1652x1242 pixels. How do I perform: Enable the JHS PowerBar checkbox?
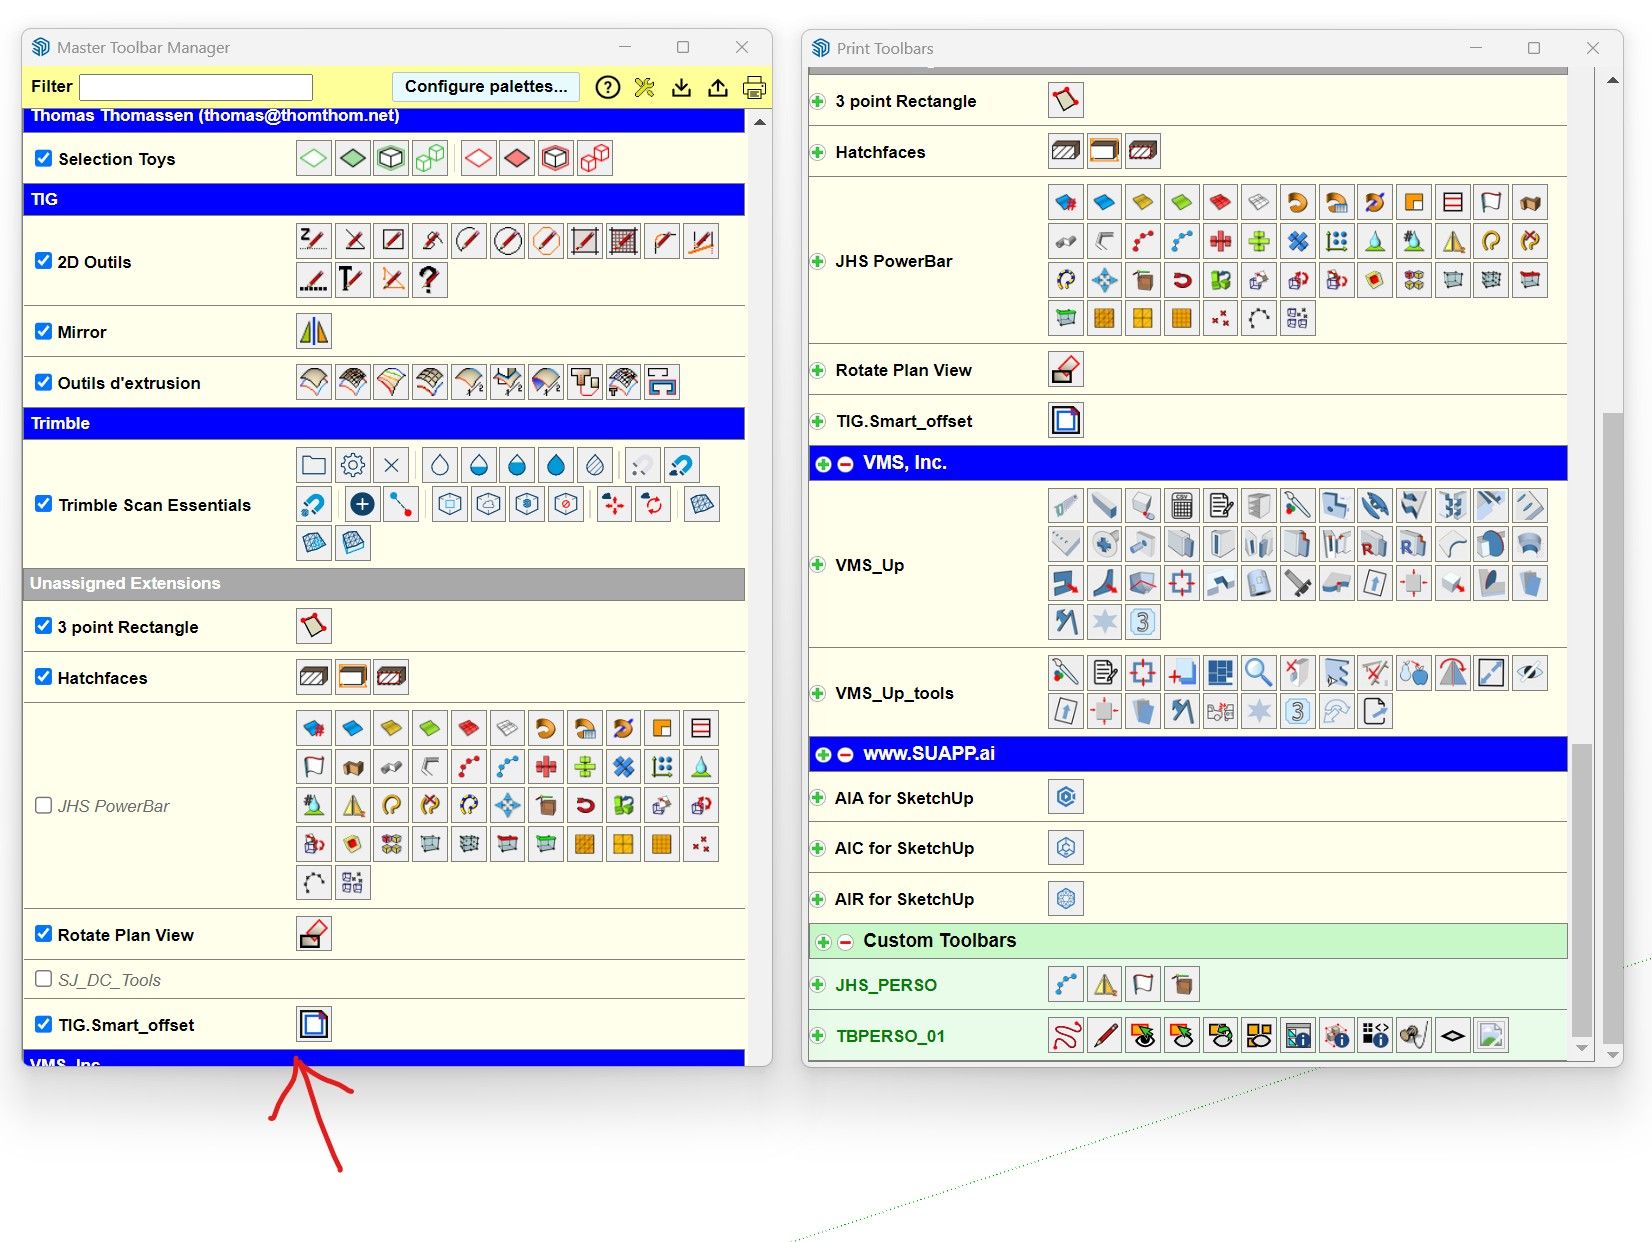pyautogui.click(x=43, y=805)
